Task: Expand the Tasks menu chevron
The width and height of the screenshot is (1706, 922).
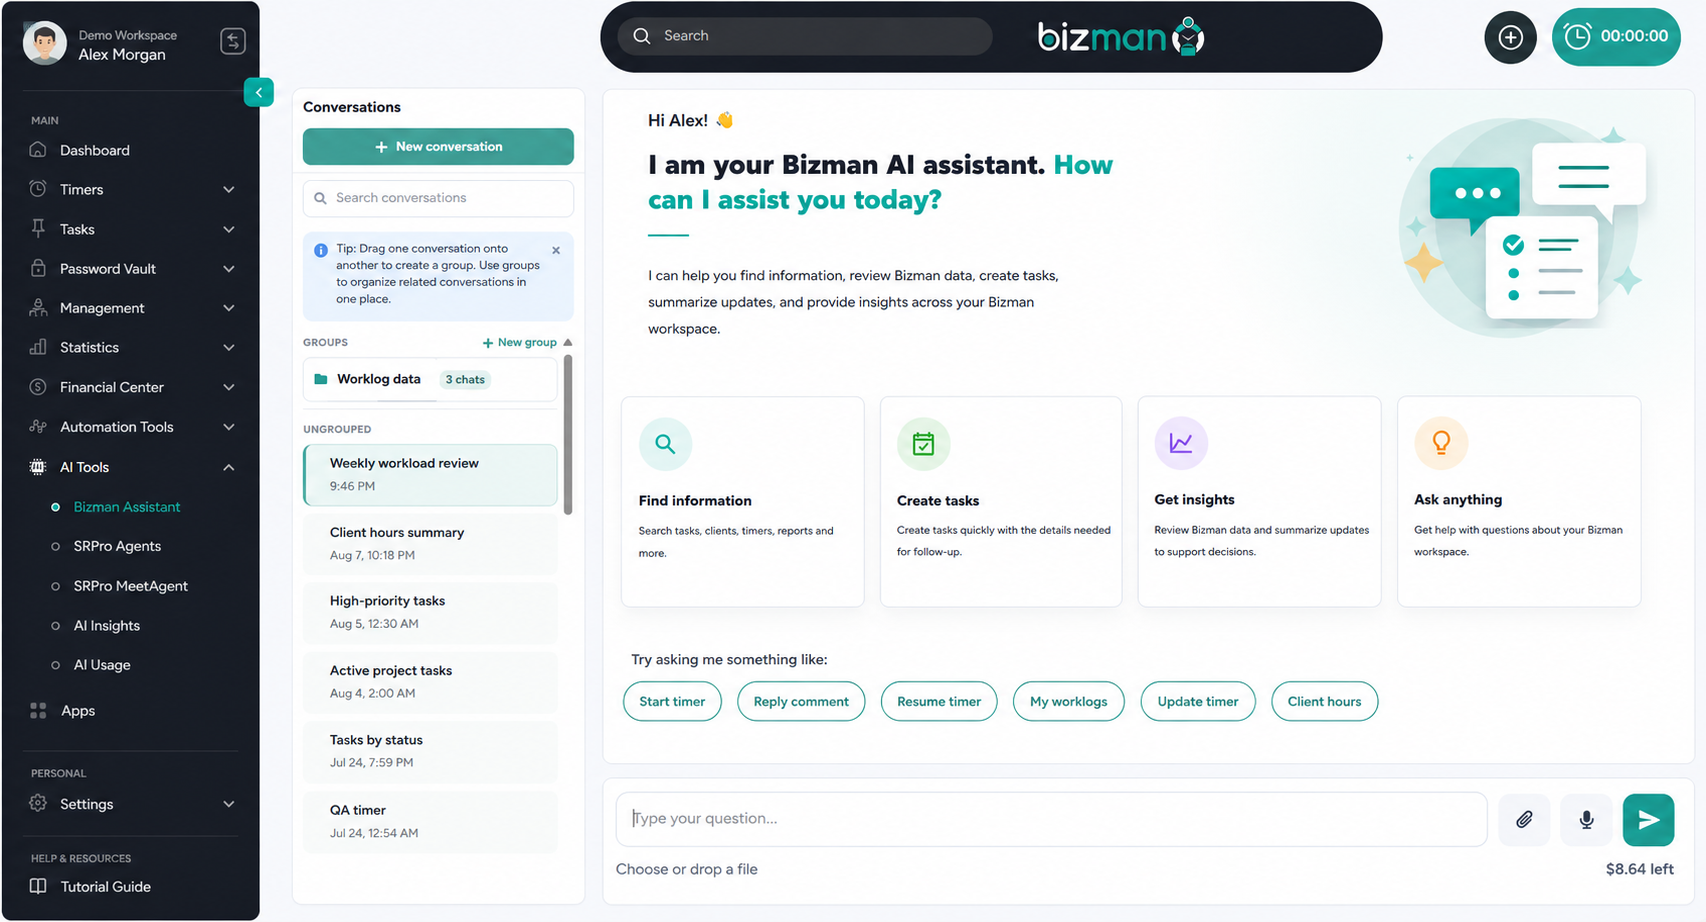Action: [229, 229]
